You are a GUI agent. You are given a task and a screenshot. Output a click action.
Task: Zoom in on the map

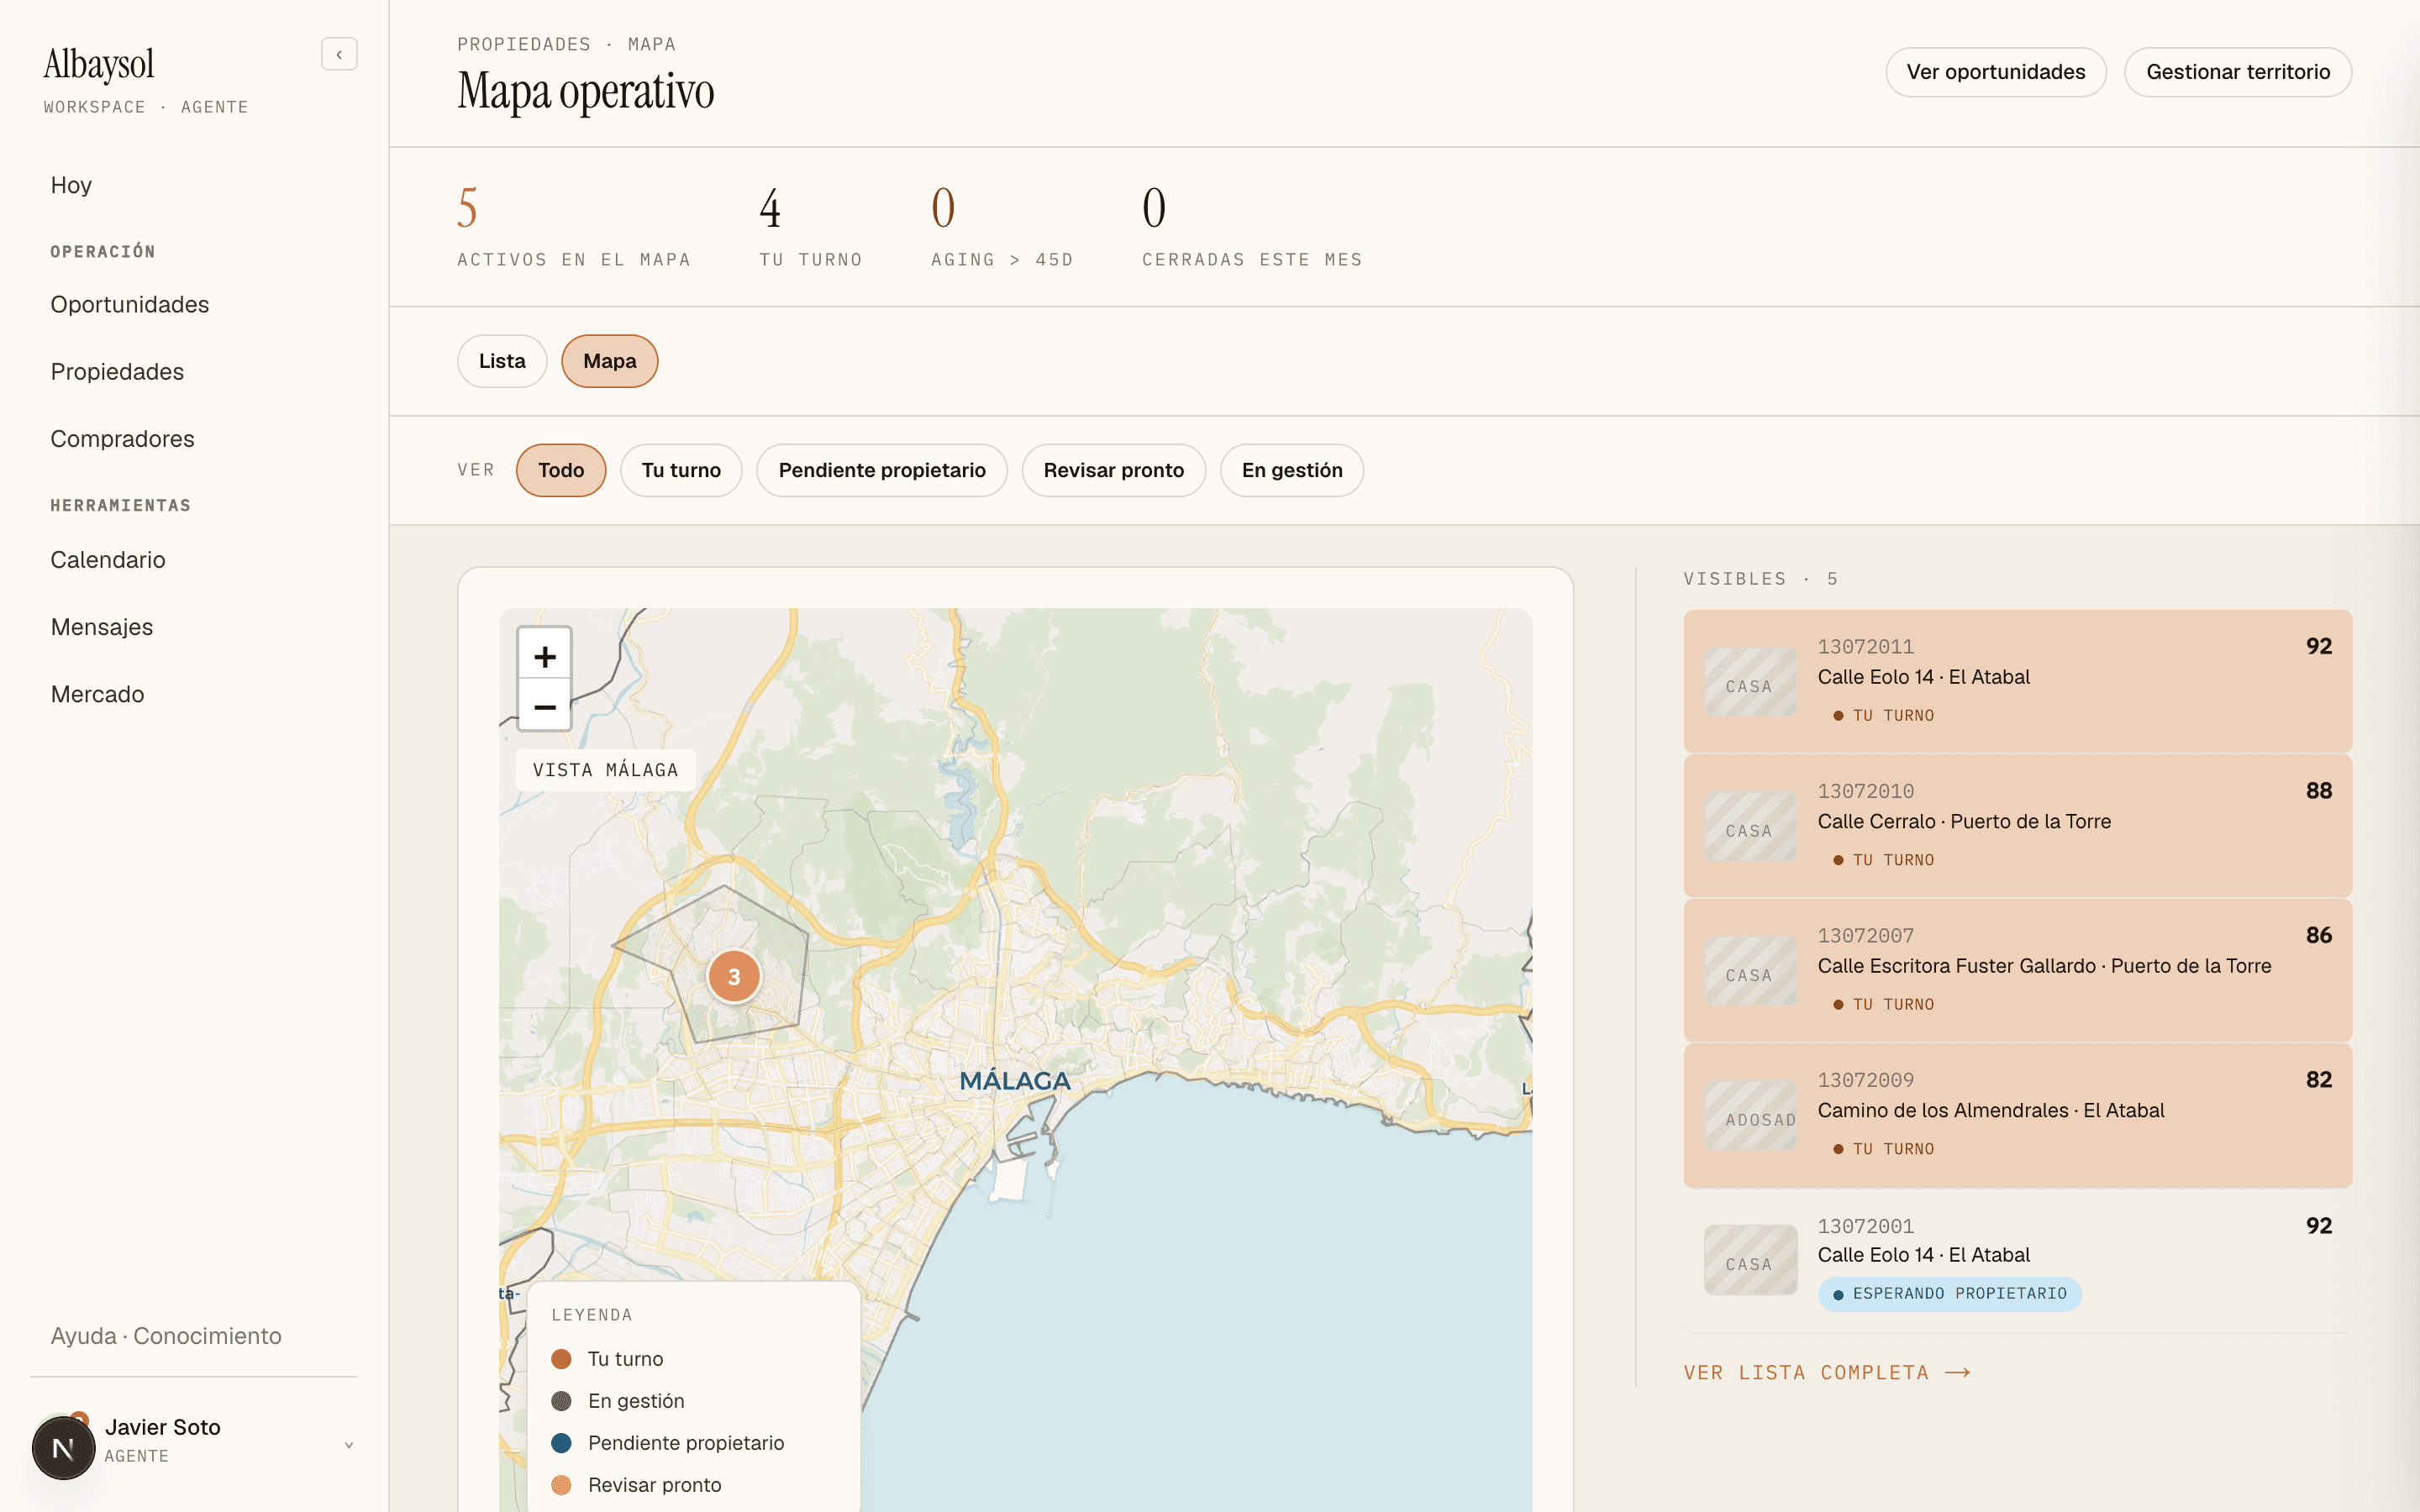pos(544,656)
